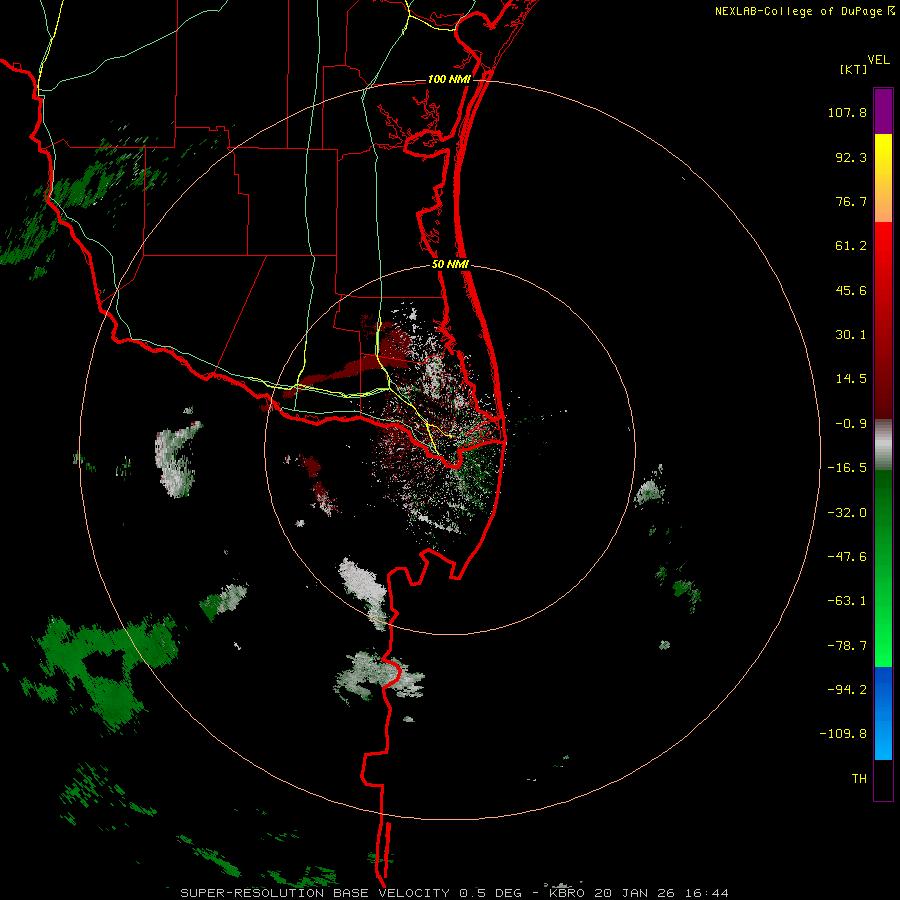Viewport: 900px width, 900px height.
Task: Click the 92.3 velocity scale label
Action: (x=851, y=157)
